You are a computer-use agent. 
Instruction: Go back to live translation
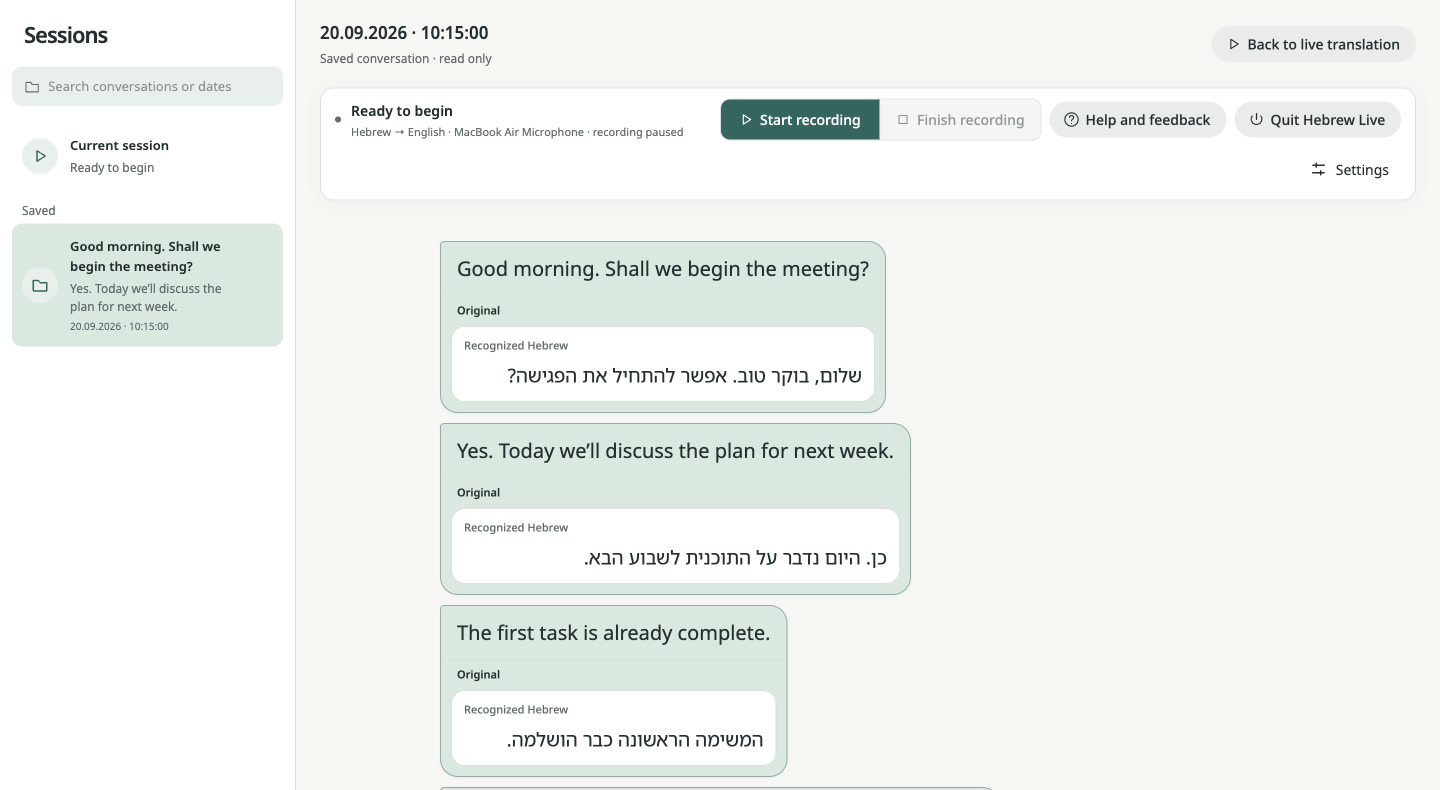click(x=1313, y=44)
